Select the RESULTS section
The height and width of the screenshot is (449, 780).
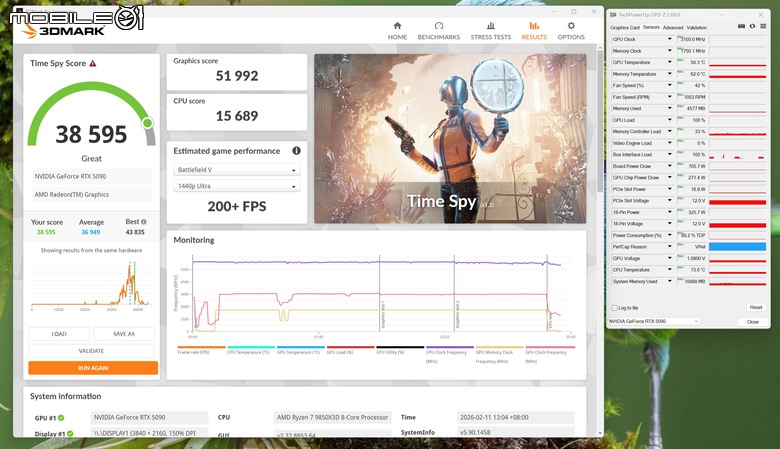click(x=534, y=31)
